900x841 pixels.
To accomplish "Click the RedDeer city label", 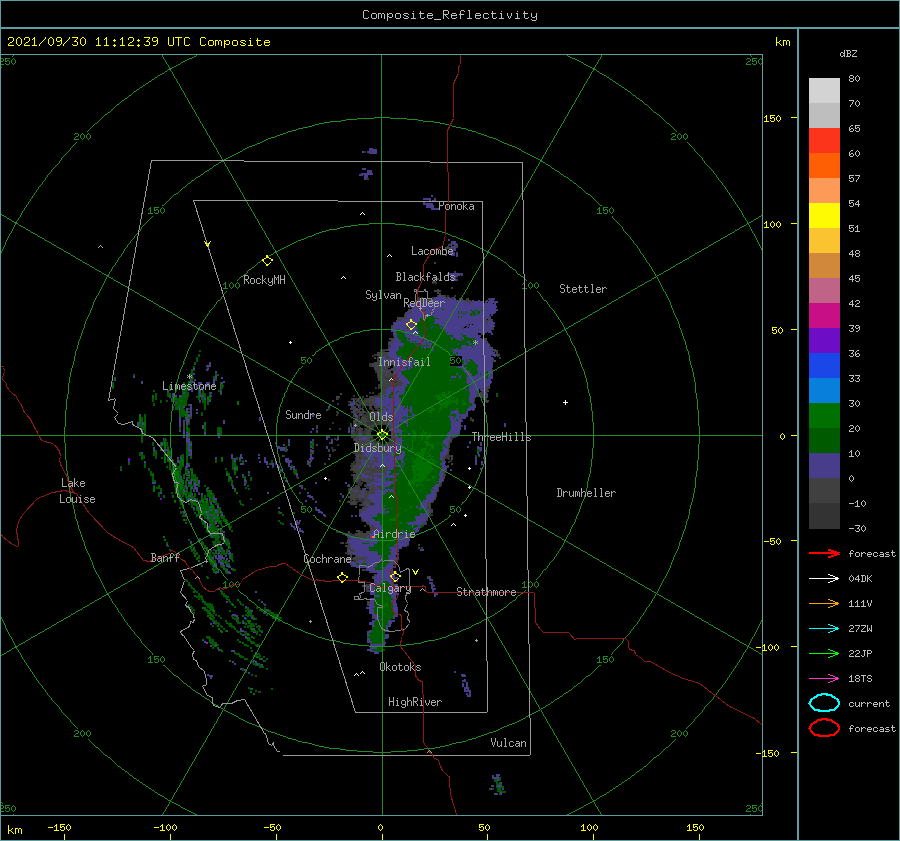I will point(424,303).
